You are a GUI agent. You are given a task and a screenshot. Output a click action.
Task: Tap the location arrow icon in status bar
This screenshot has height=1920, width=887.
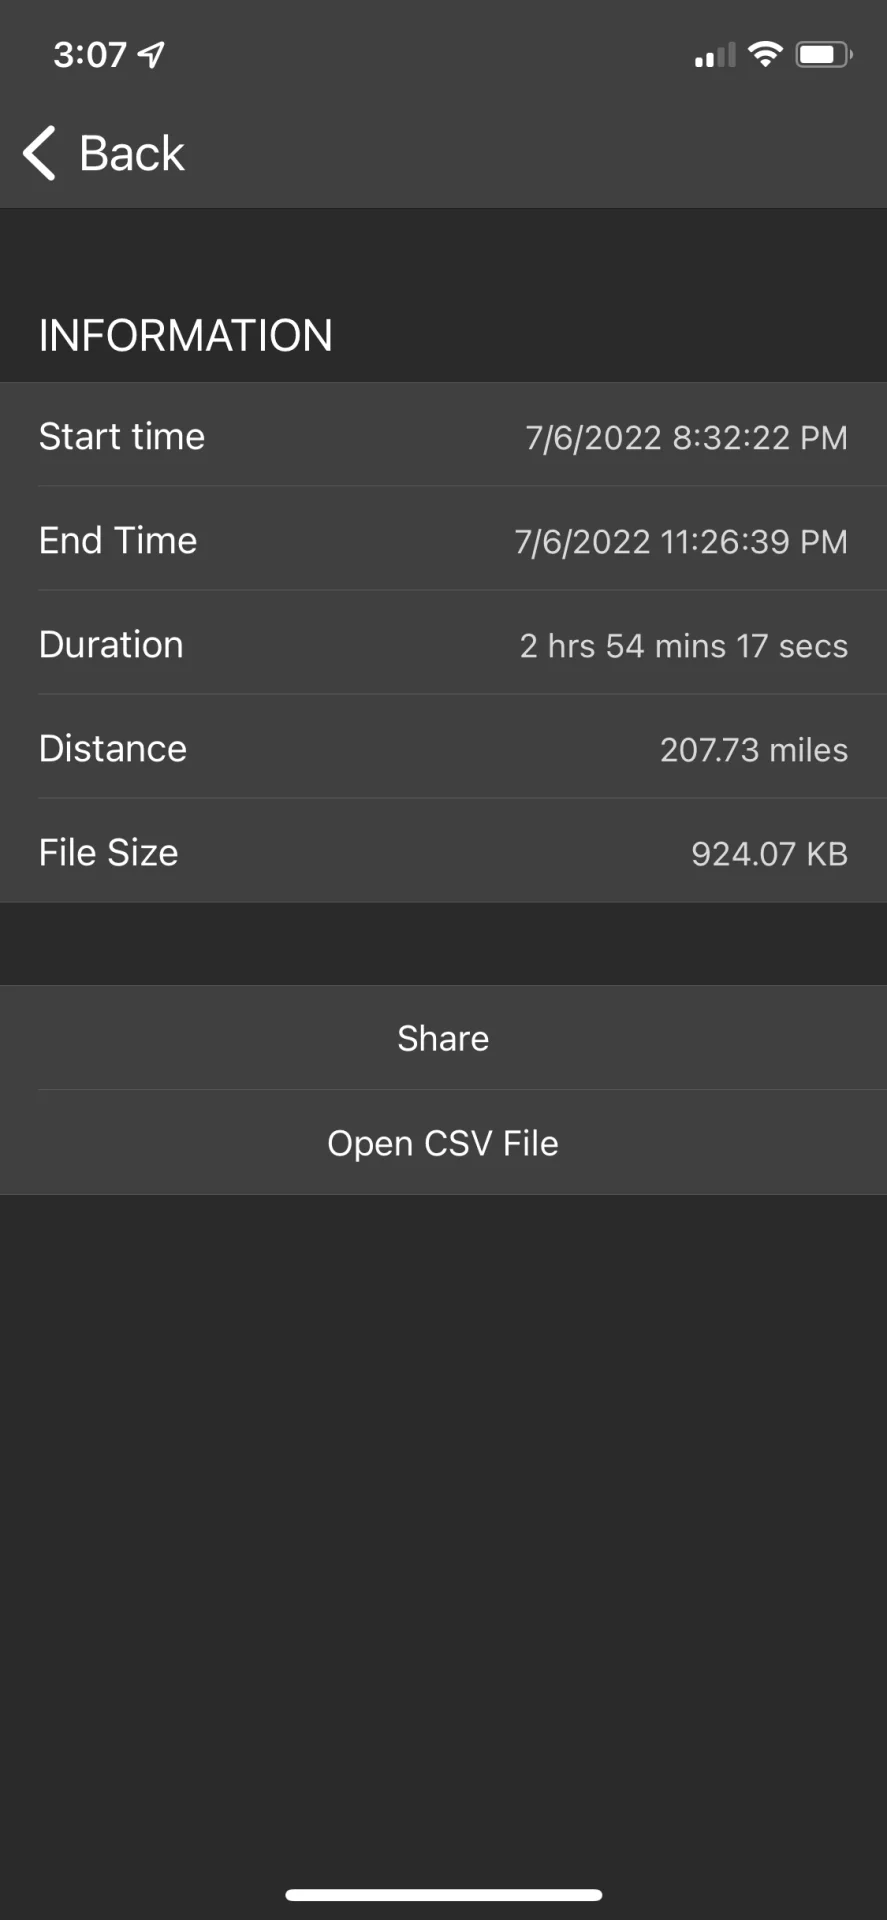pyautogui.click(x=152, y=54)
